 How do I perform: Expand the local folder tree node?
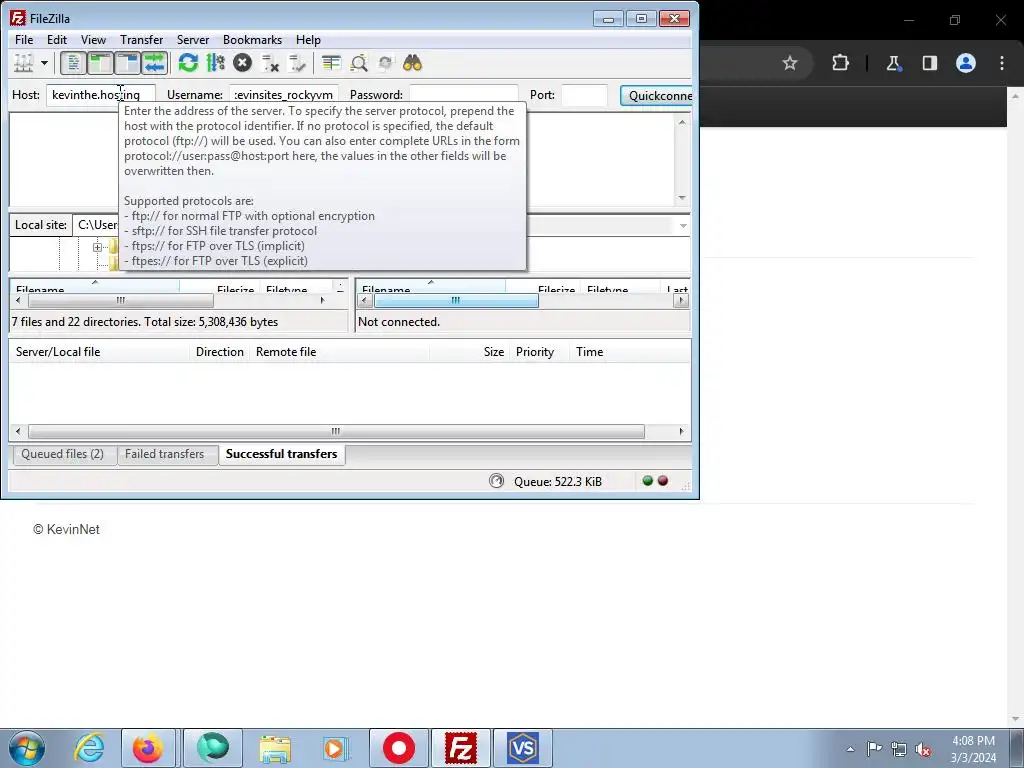point(97,247)
